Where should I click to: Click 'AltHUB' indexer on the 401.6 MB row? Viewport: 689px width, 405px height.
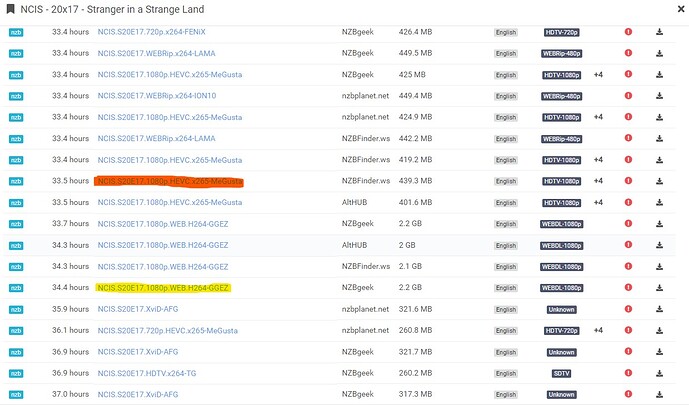tap(354, 202)
